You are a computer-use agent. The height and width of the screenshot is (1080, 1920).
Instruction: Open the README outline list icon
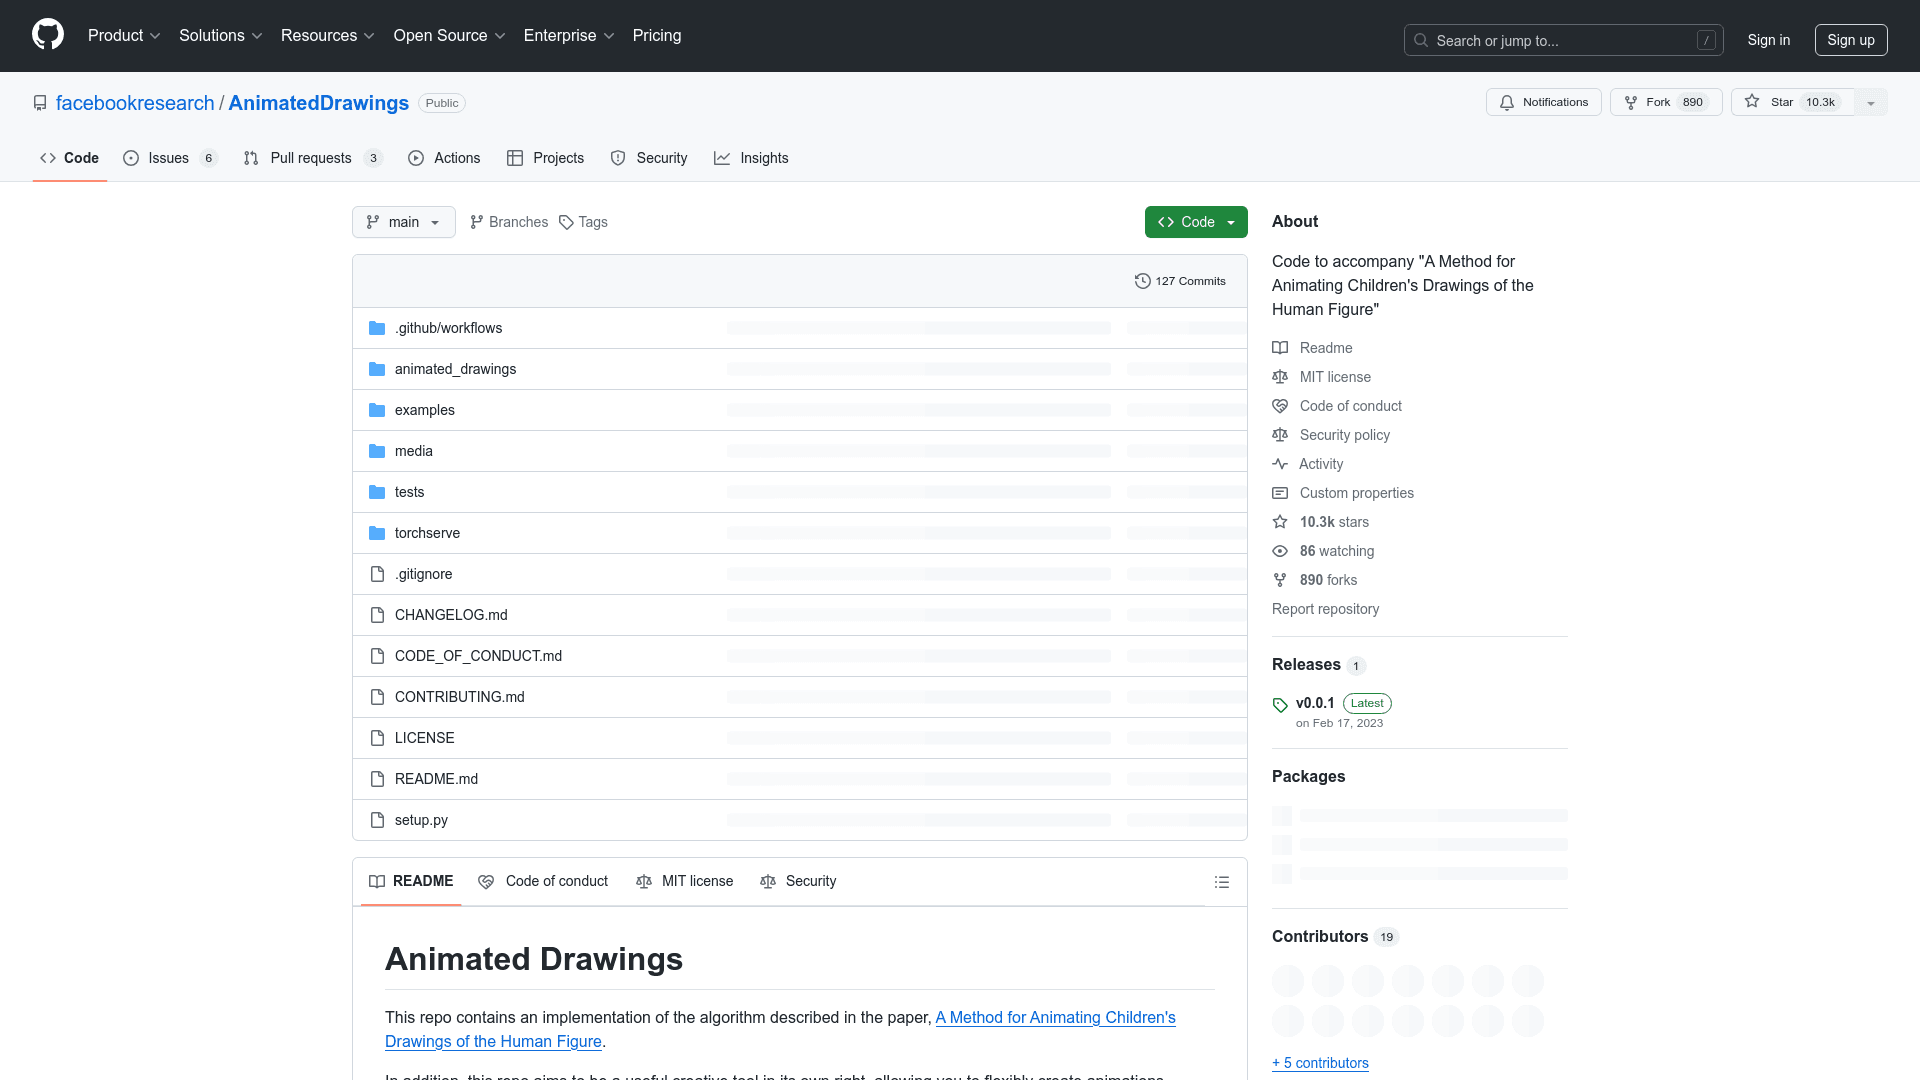pos(1221,882)
